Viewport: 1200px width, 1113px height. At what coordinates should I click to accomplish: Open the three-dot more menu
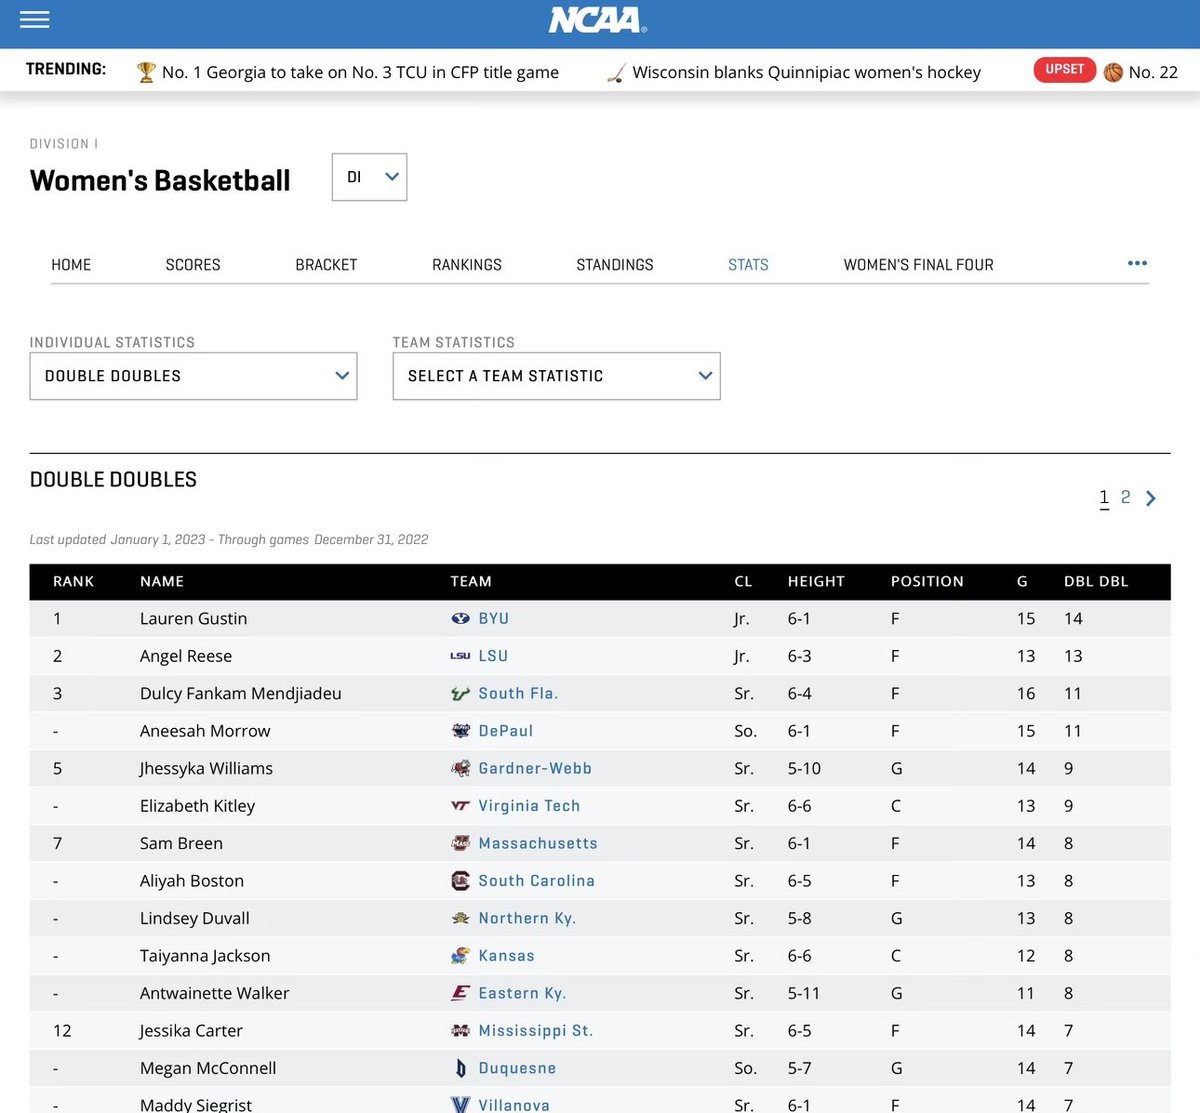[x=1137, y=263]
